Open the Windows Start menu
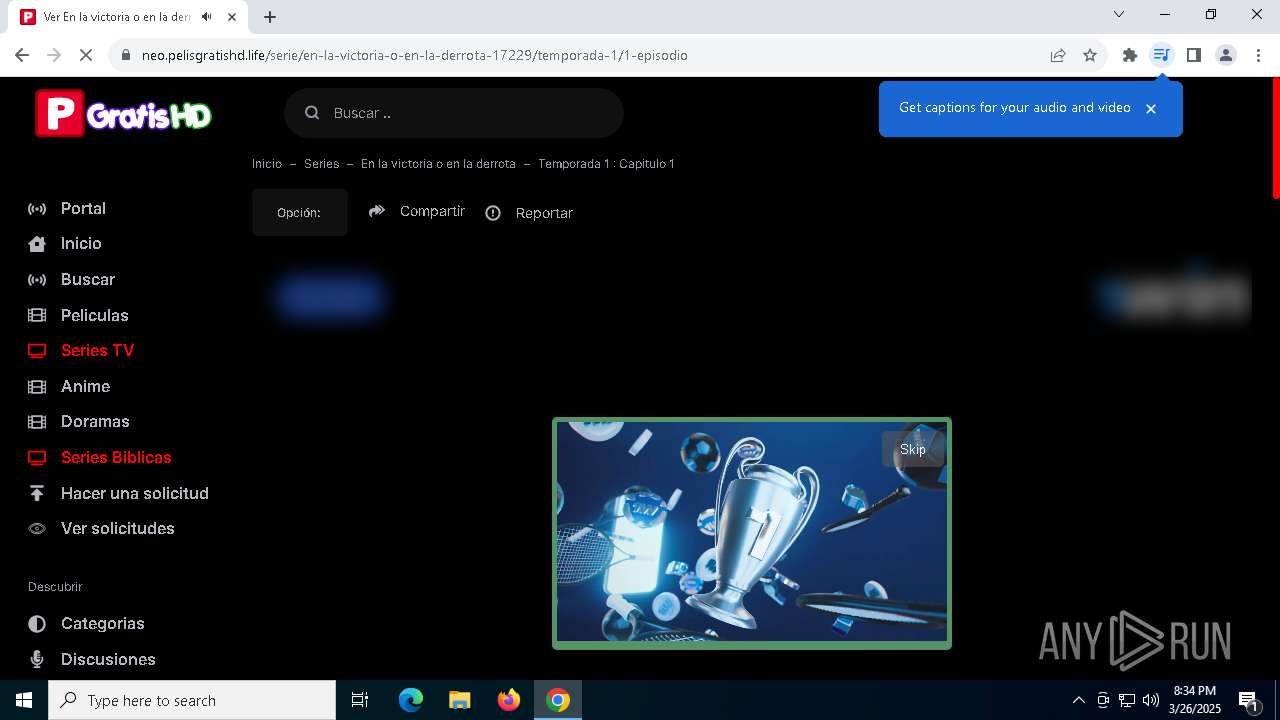Viewport: 1280px width, 720px height. [x=24, y=700]
